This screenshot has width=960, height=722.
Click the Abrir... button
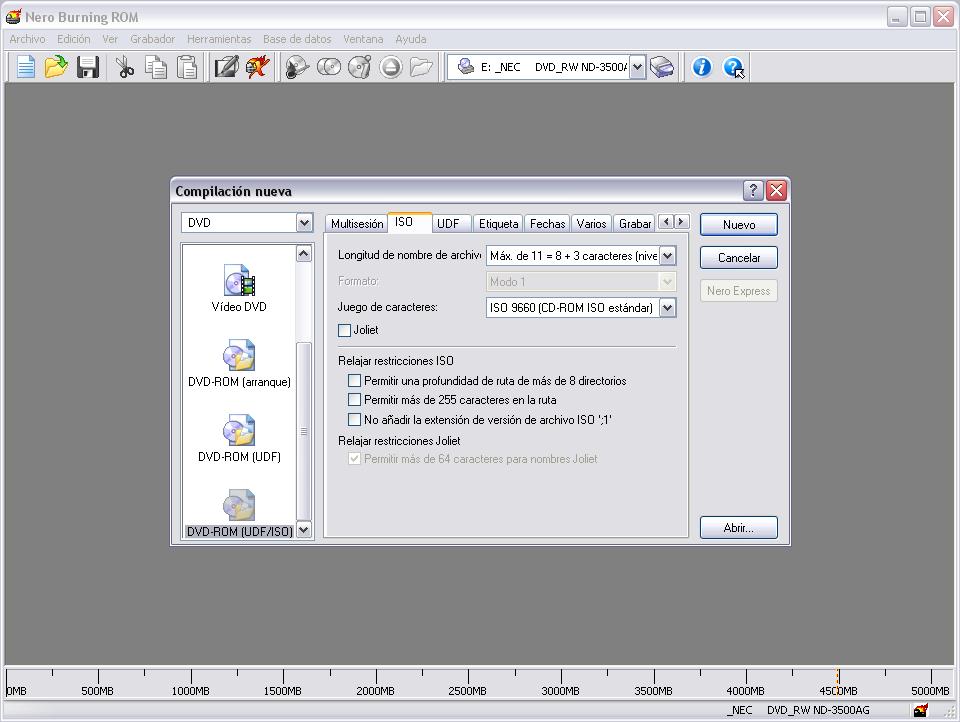click(x=739, y=528)
